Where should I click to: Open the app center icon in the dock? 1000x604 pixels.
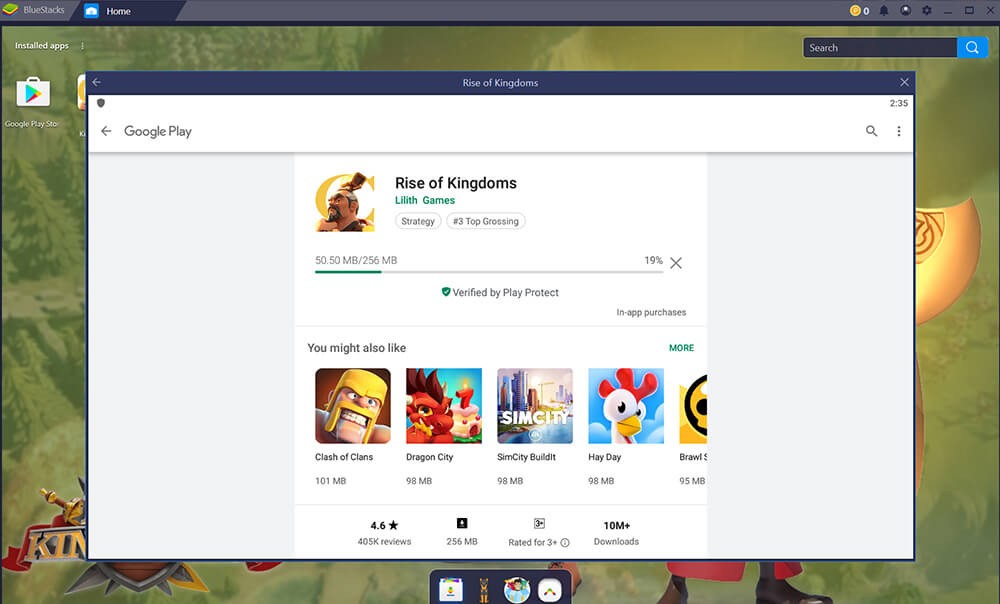[450, 589]
